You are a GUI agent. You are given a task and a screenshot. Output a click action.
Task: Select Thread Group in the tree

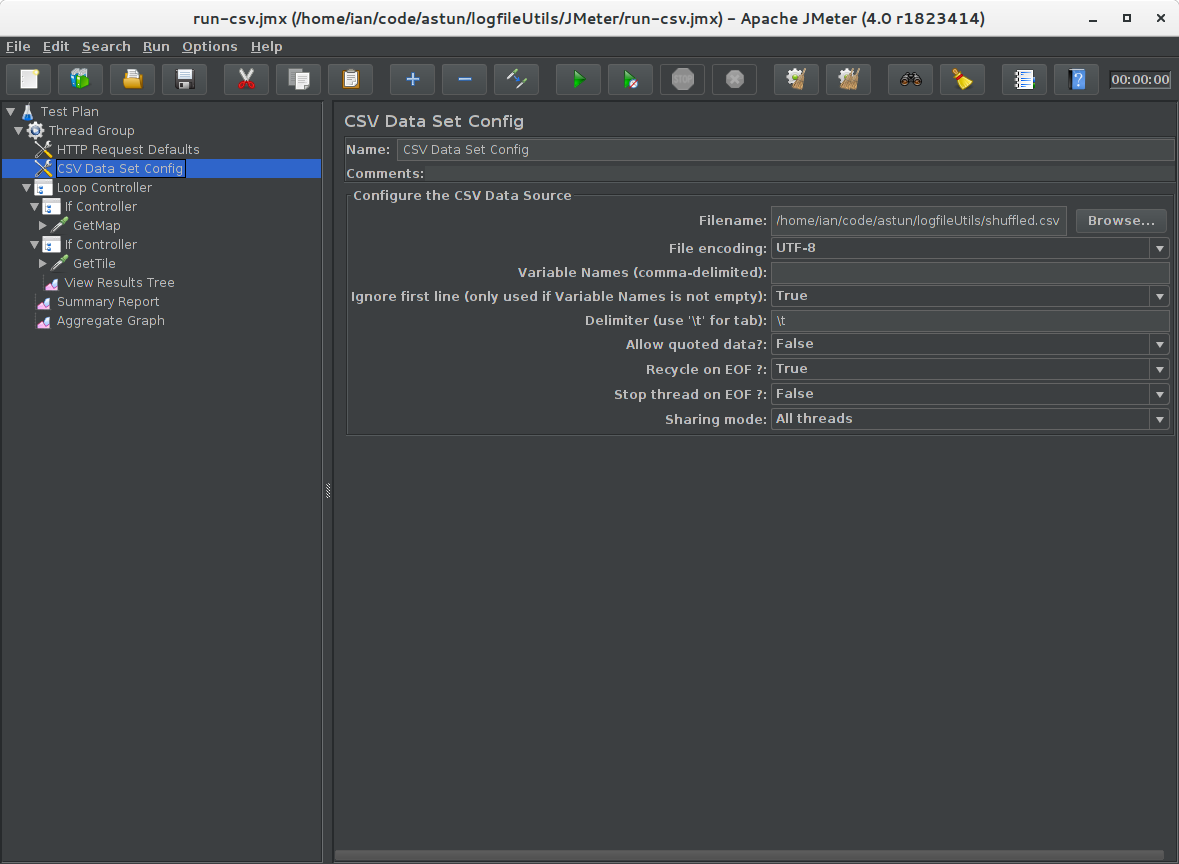coord(91,131)
